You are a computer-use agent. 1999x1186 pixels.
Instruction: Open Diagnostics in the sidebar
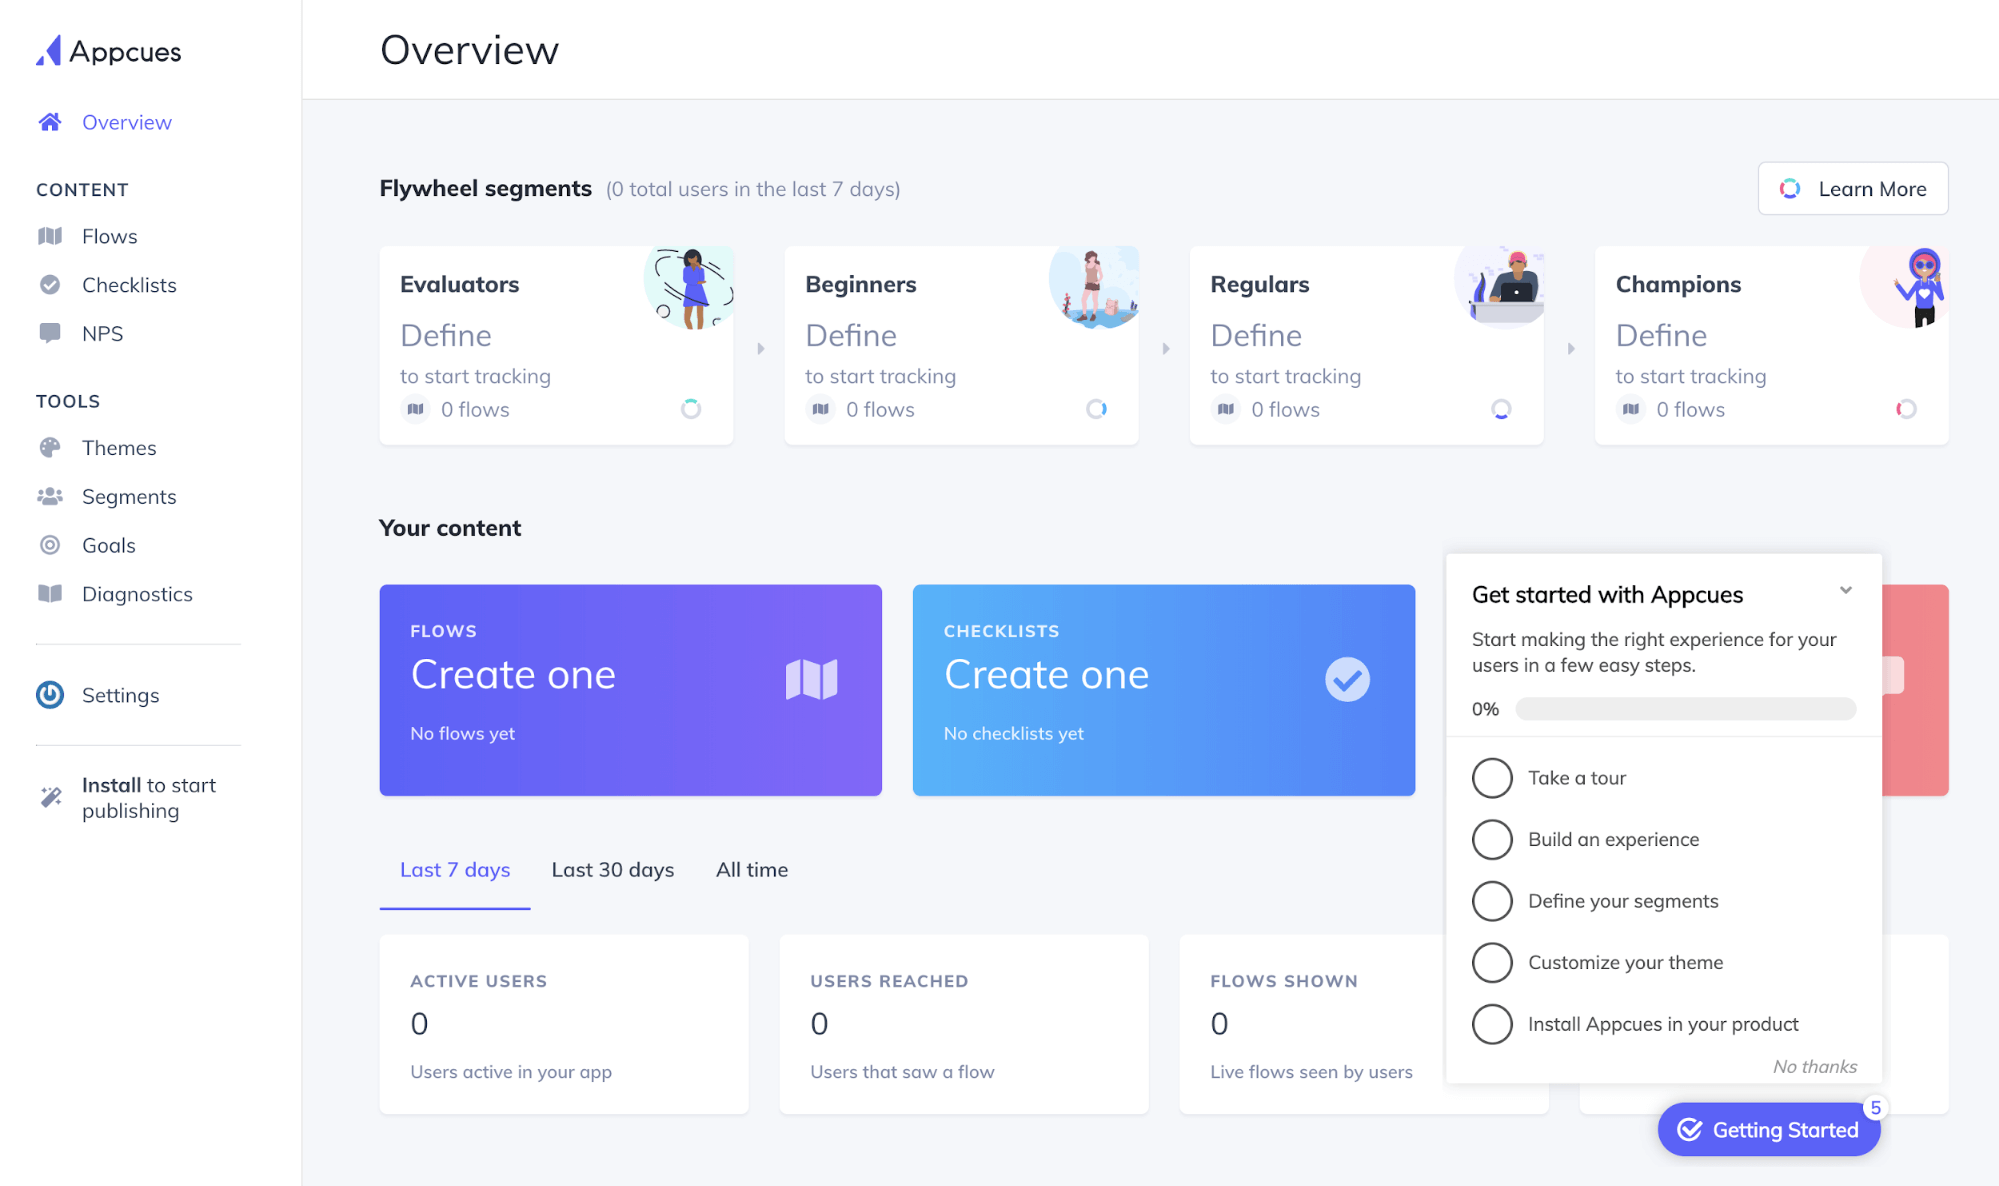click(137, 594)
